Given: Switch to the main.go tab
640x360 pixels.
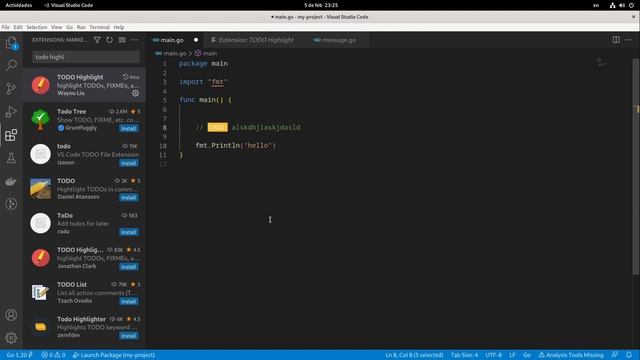Looking at the screenshot, I should point(172,40).
